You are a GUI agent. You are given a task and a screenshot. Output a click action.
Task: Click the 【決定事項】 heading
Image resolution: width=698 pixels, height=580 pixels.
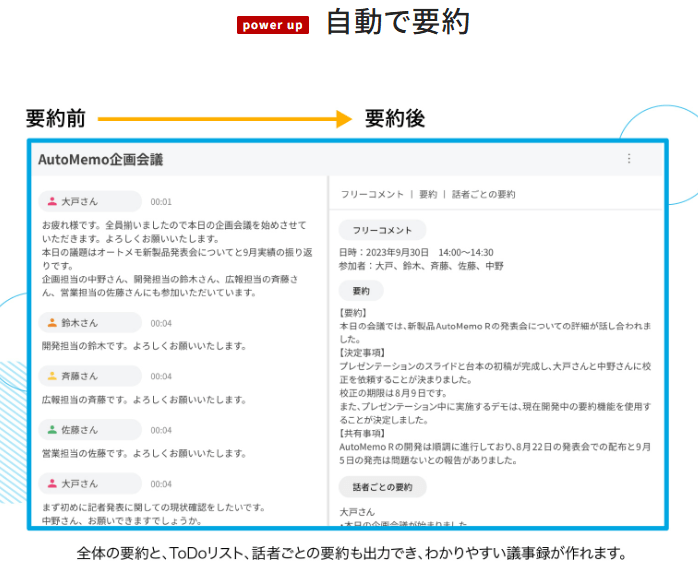pyautogui.click(x=362, y=353)
